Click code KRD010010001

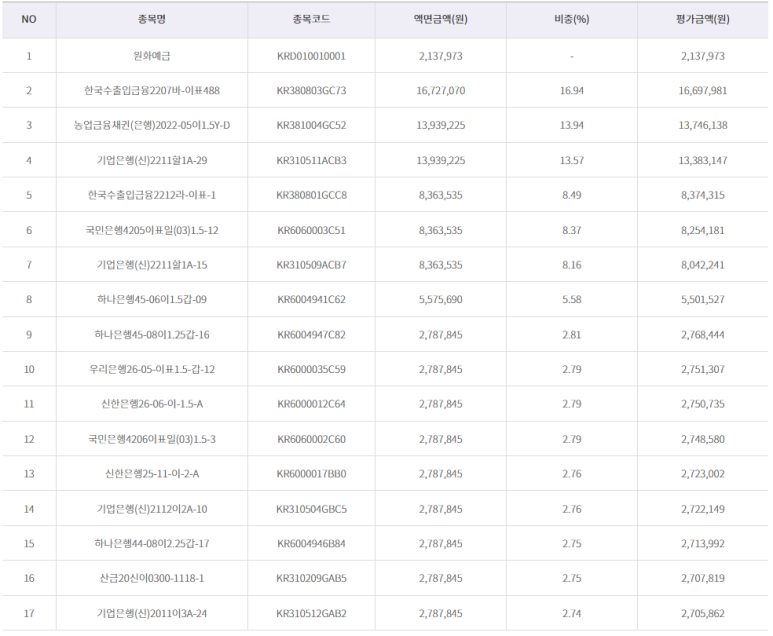[311, 56]
